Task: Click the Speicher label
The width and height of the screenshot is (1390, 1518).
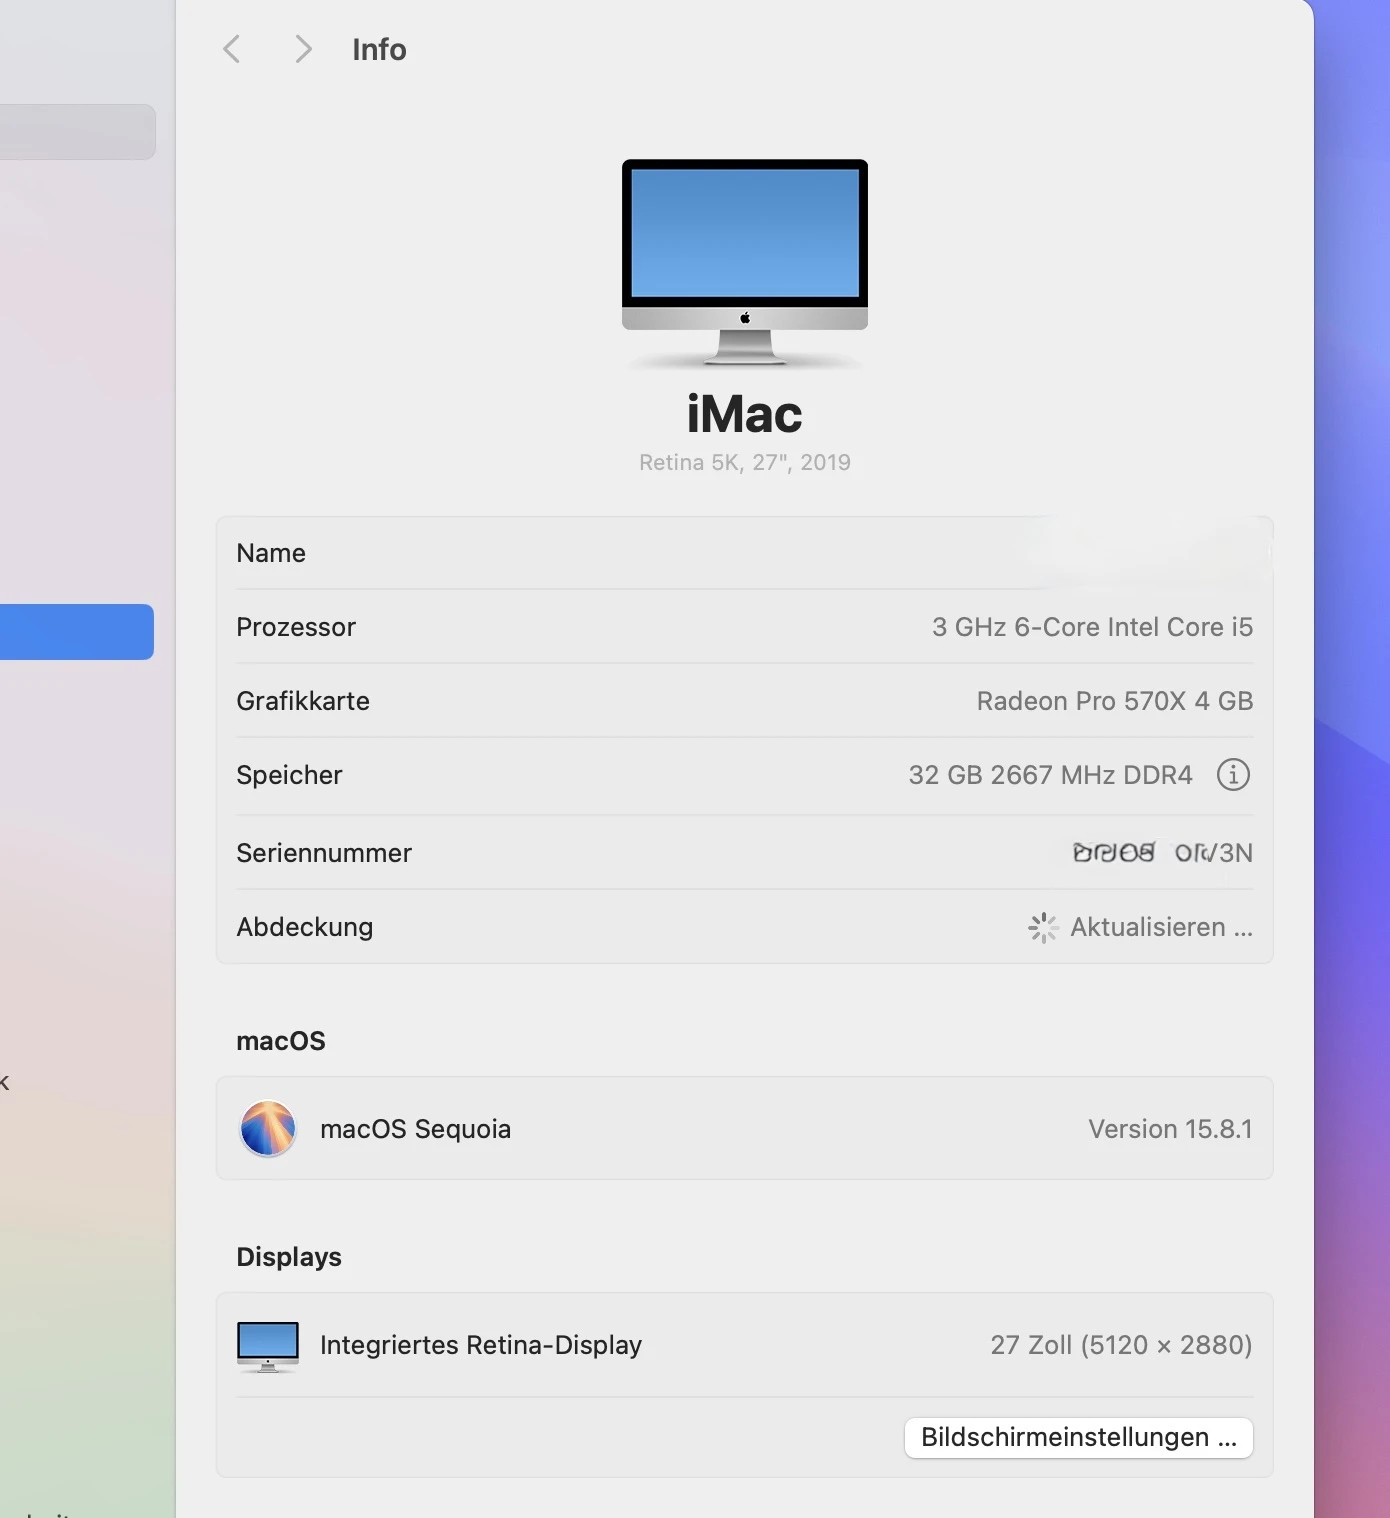Action: point(289,775)
